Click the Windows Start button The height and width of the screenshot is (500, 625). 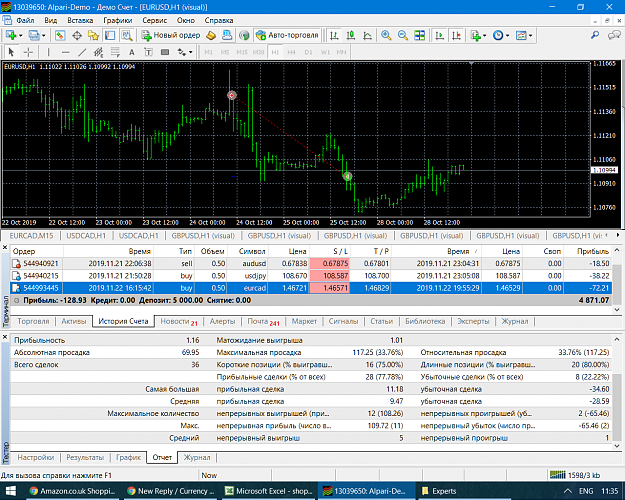coord(11,491)
